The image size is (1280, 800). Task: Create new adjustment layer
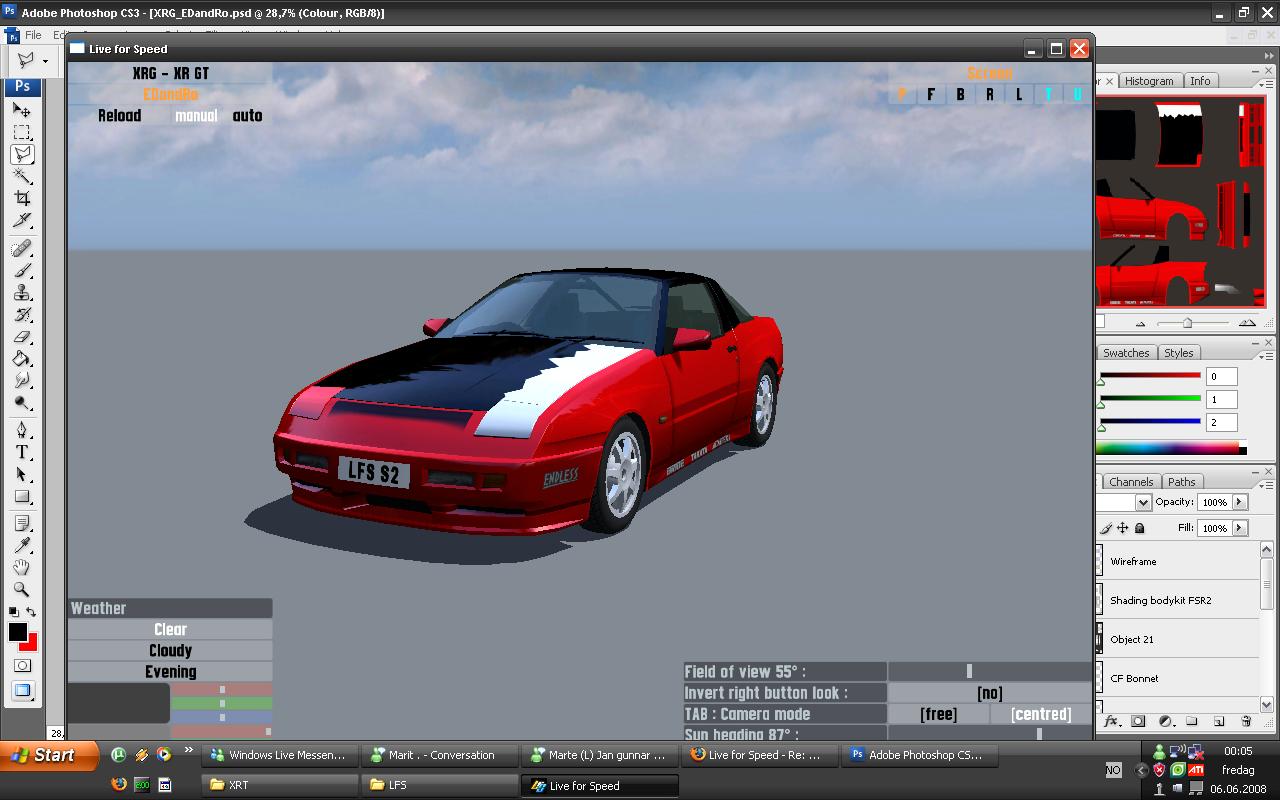(x=1165, y=721)
